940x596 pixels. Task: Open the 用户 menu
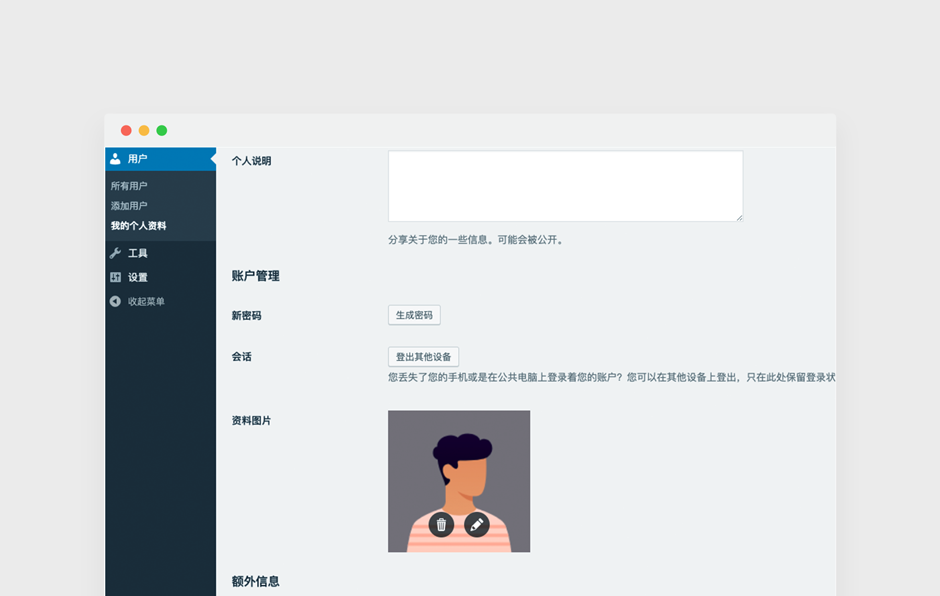tap(161, 159)
